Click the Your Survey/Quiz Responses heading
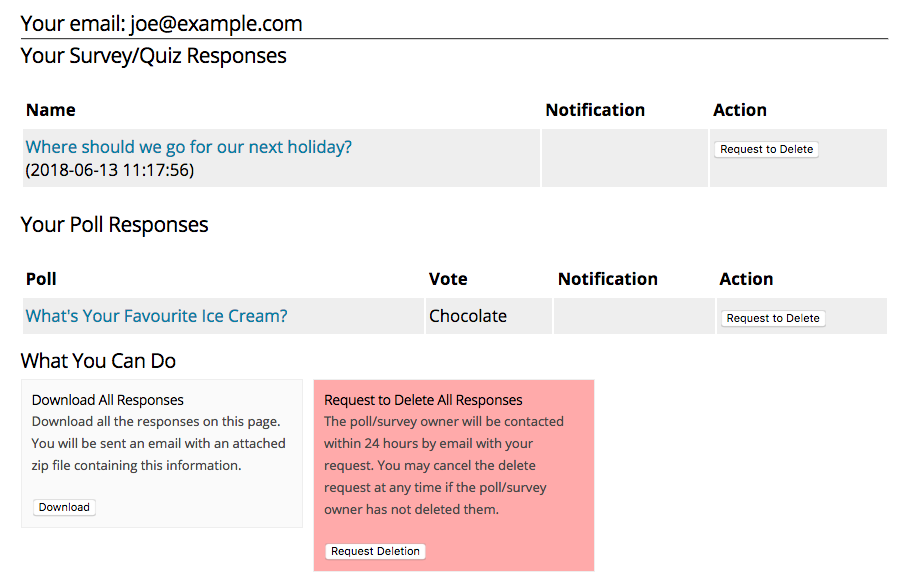Viewport: 910px width, 588px height. point(154,56)
